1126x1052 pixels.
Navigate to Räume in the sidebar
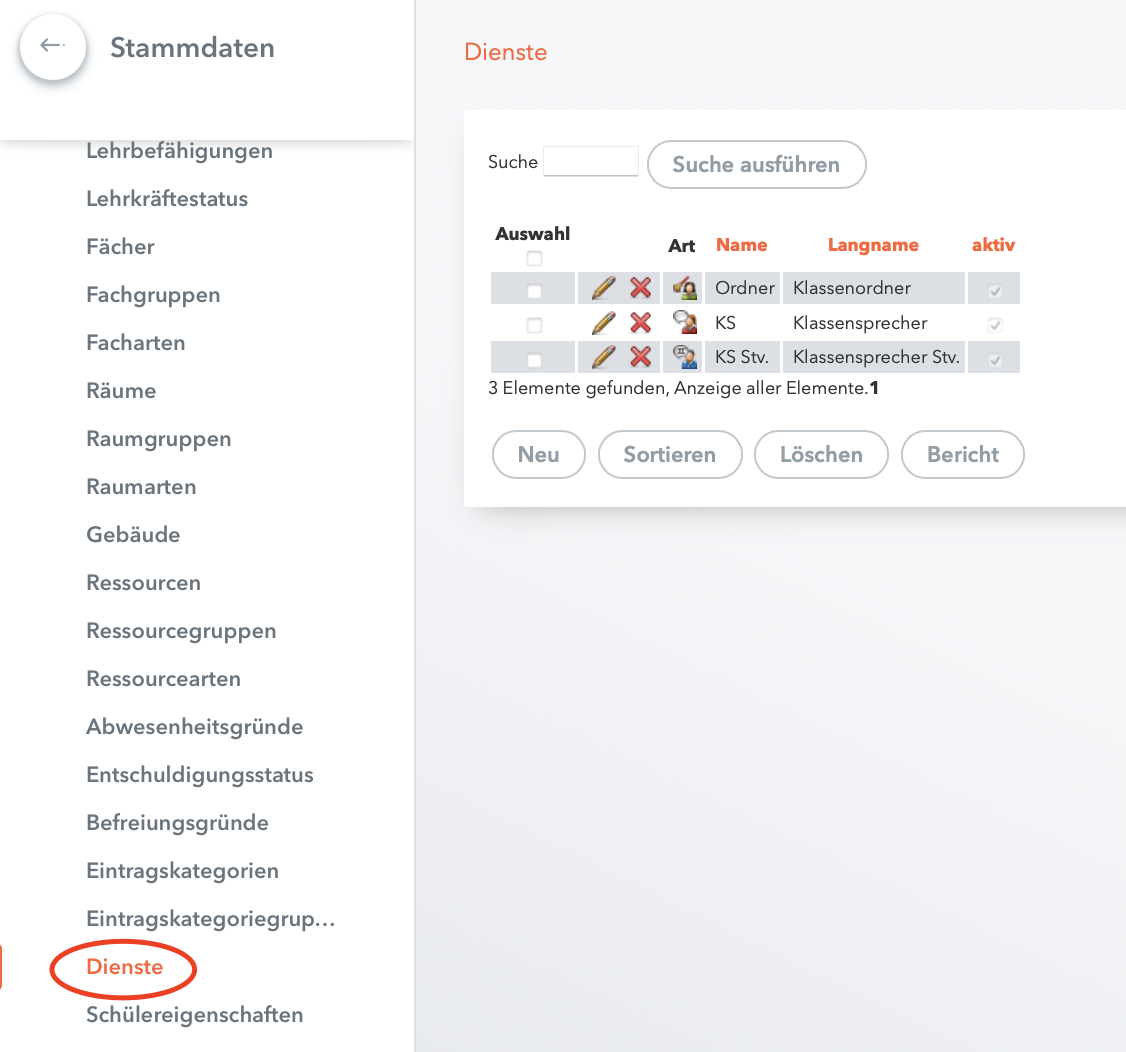(121, 391)
